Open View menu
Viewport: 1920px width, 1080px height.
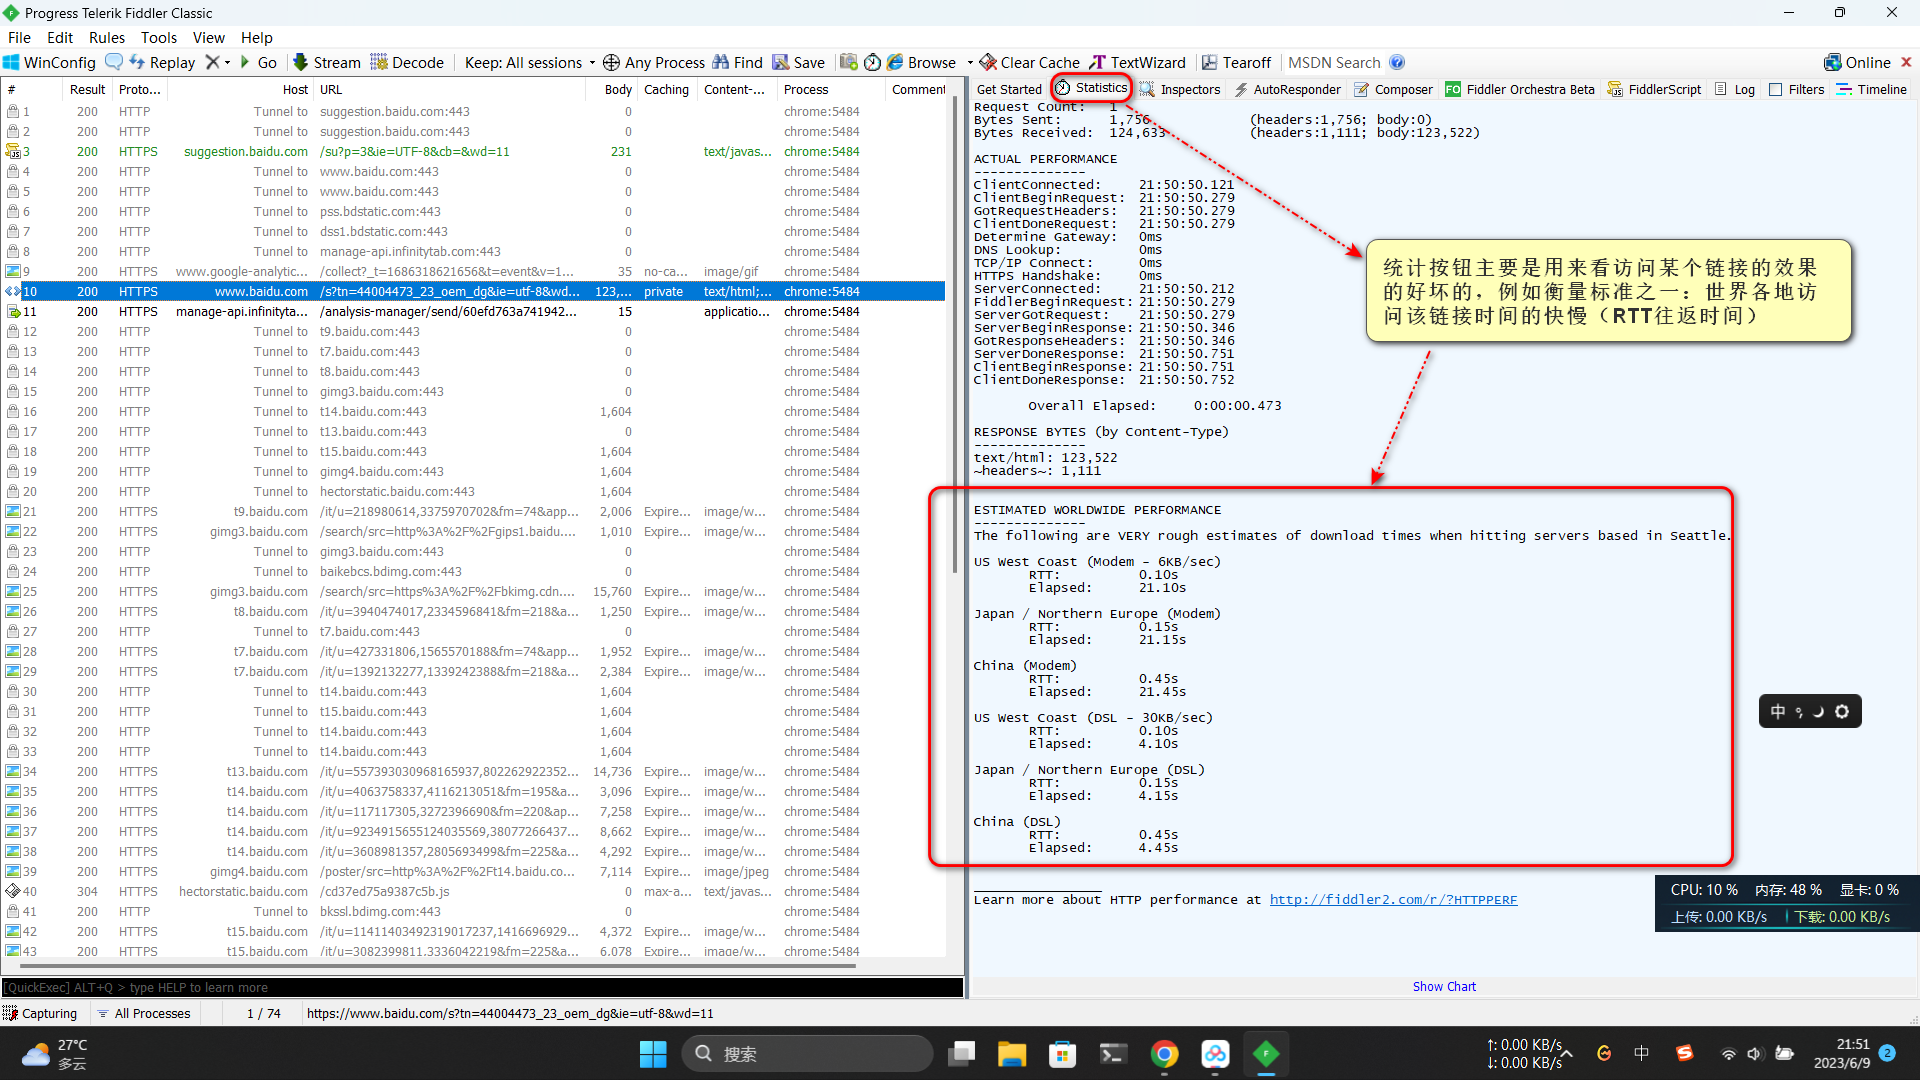point(208,37)
